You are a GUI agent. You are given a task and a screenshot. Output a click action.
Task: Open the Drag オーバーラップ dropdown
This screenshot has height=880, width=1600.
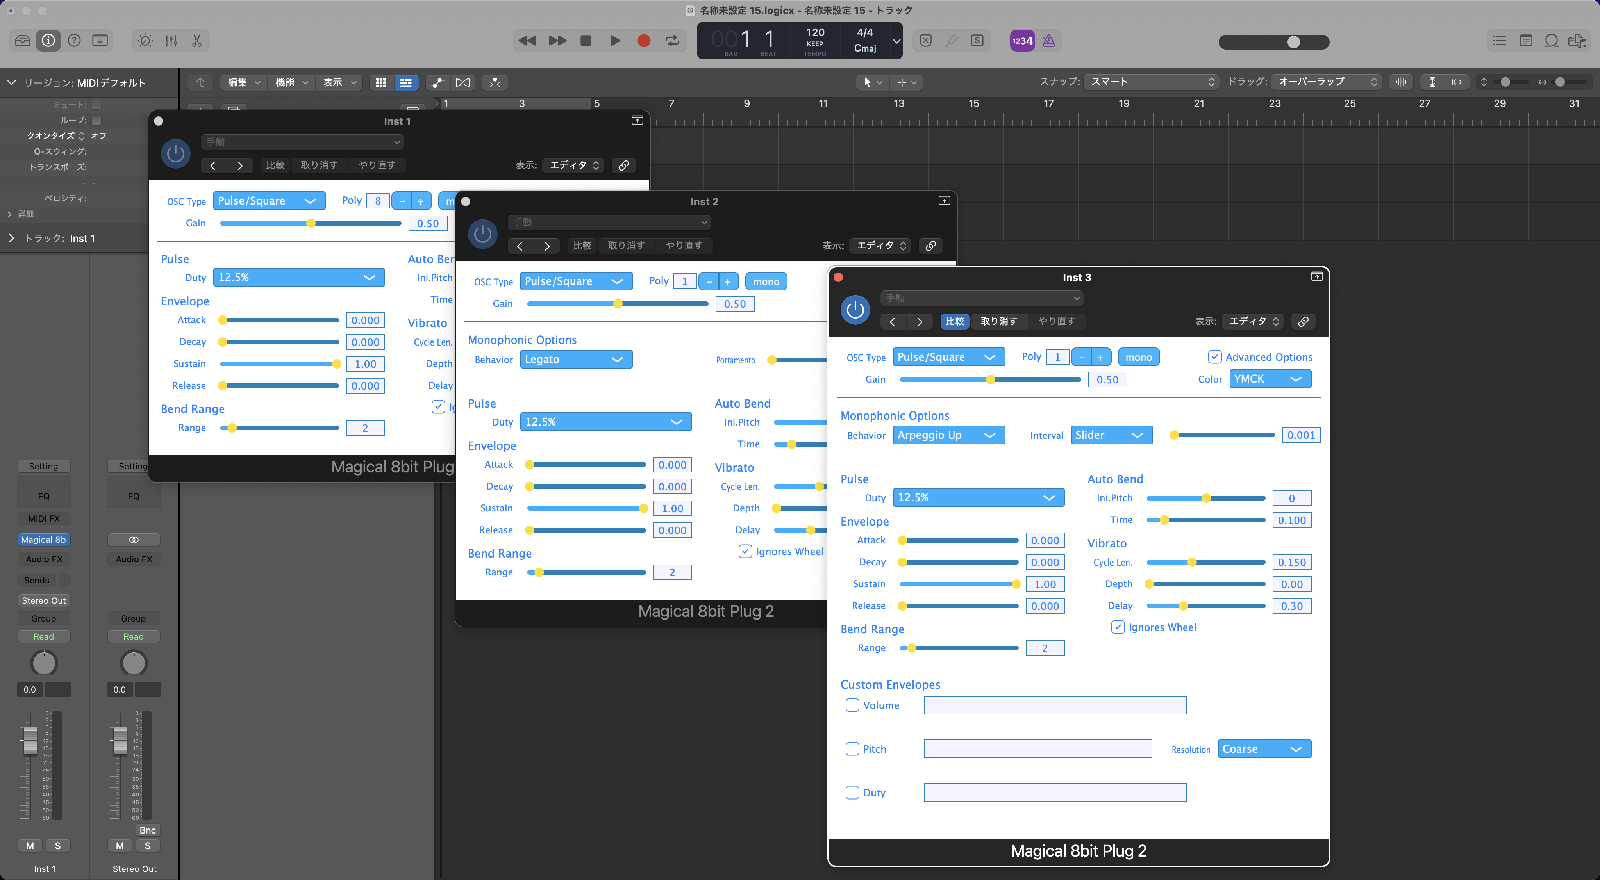(x=1327, y=82)
